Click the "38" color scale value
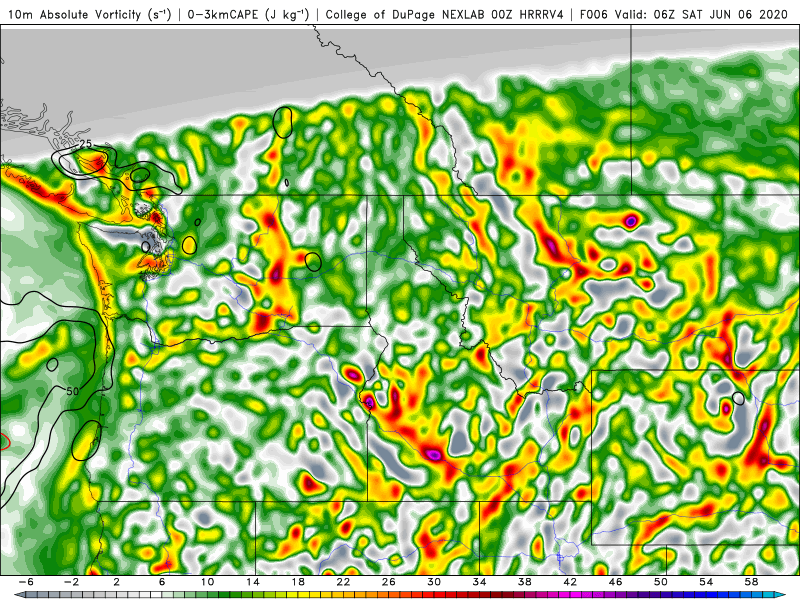 tap(524, 582)
